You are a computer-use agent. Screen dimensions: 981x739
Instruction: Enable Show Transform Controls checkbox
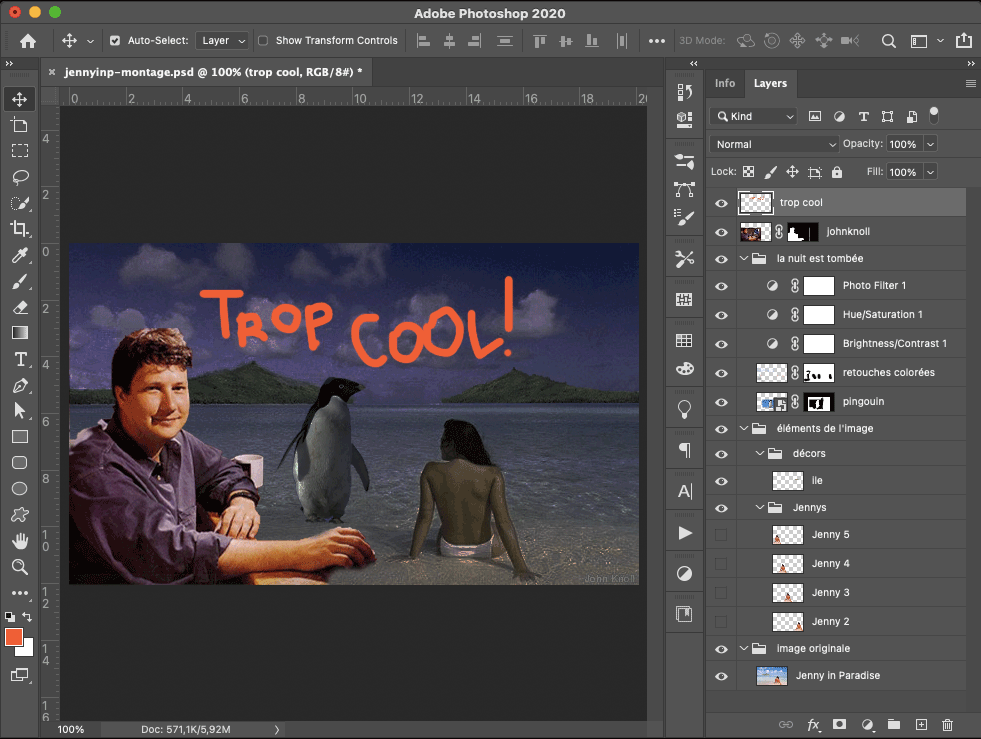click(x=263, y=41)
